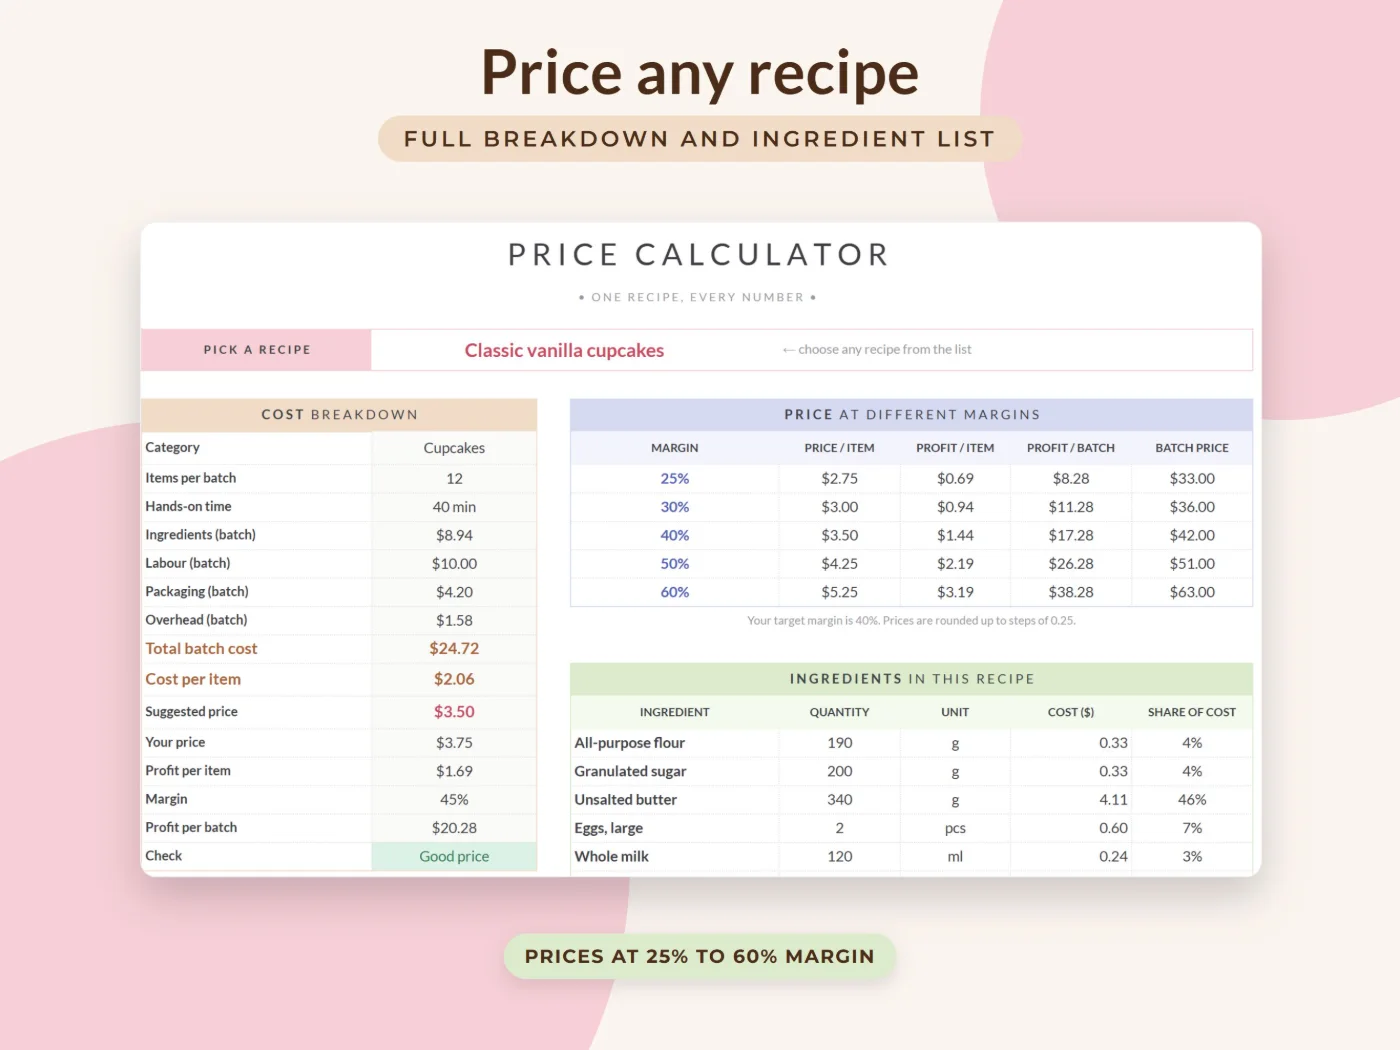
Task: Select the SHARE OF COST column header
Action: (1192, 712)
